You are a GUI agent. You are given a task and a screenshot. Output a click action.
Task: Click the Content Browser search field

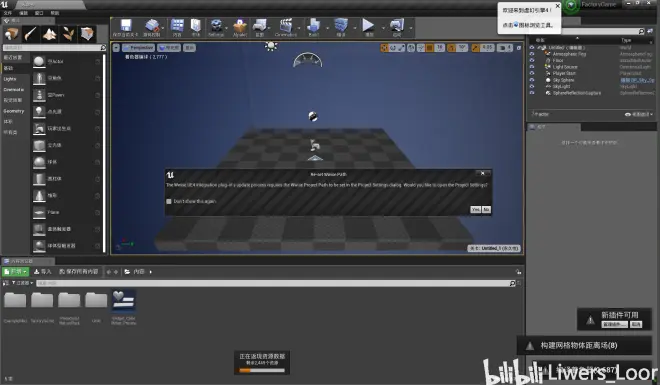(276, 284)
